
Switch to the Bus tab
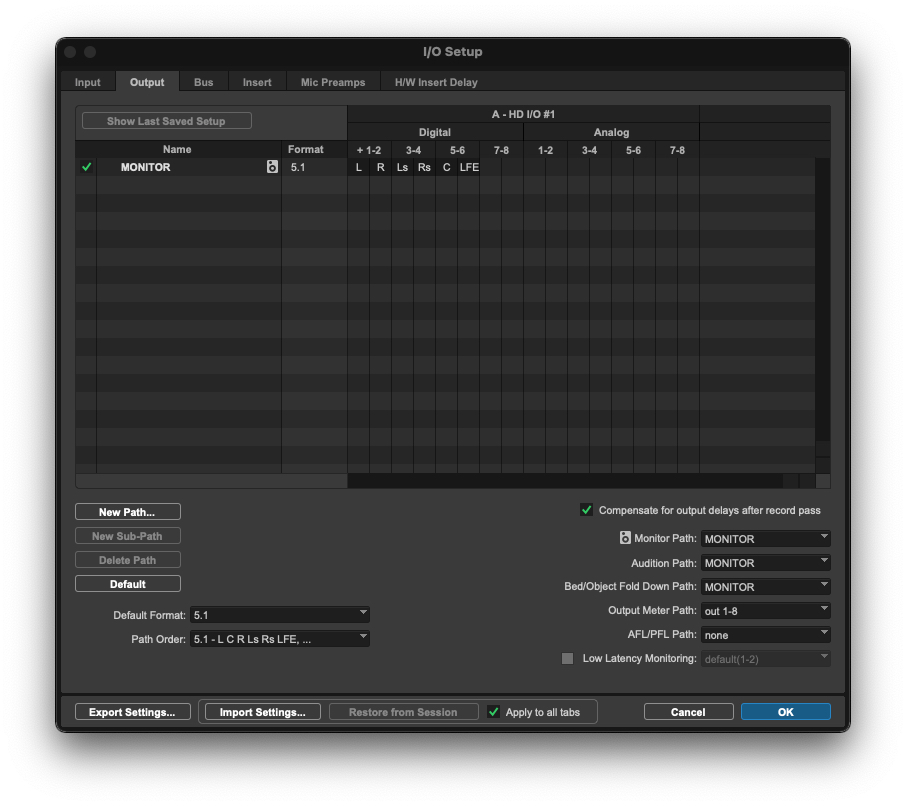coord(203,82)
